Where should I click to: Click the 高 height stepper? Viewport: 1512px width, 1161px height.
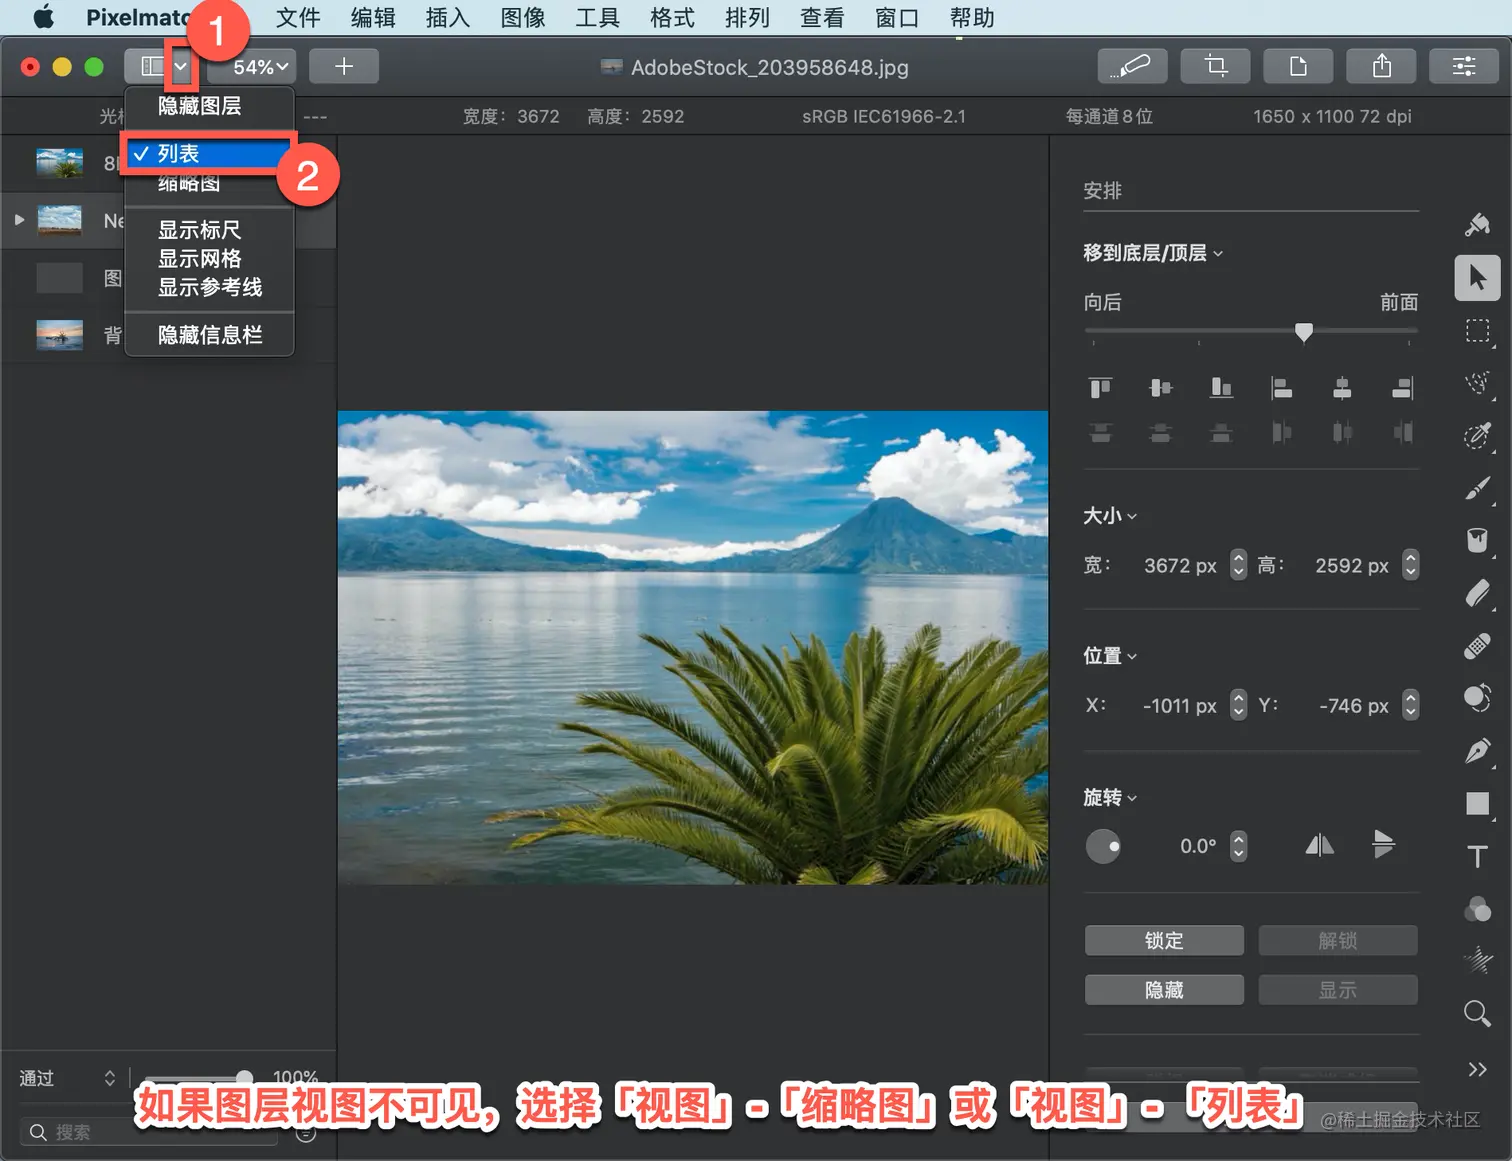click(x=1410, y=566)
